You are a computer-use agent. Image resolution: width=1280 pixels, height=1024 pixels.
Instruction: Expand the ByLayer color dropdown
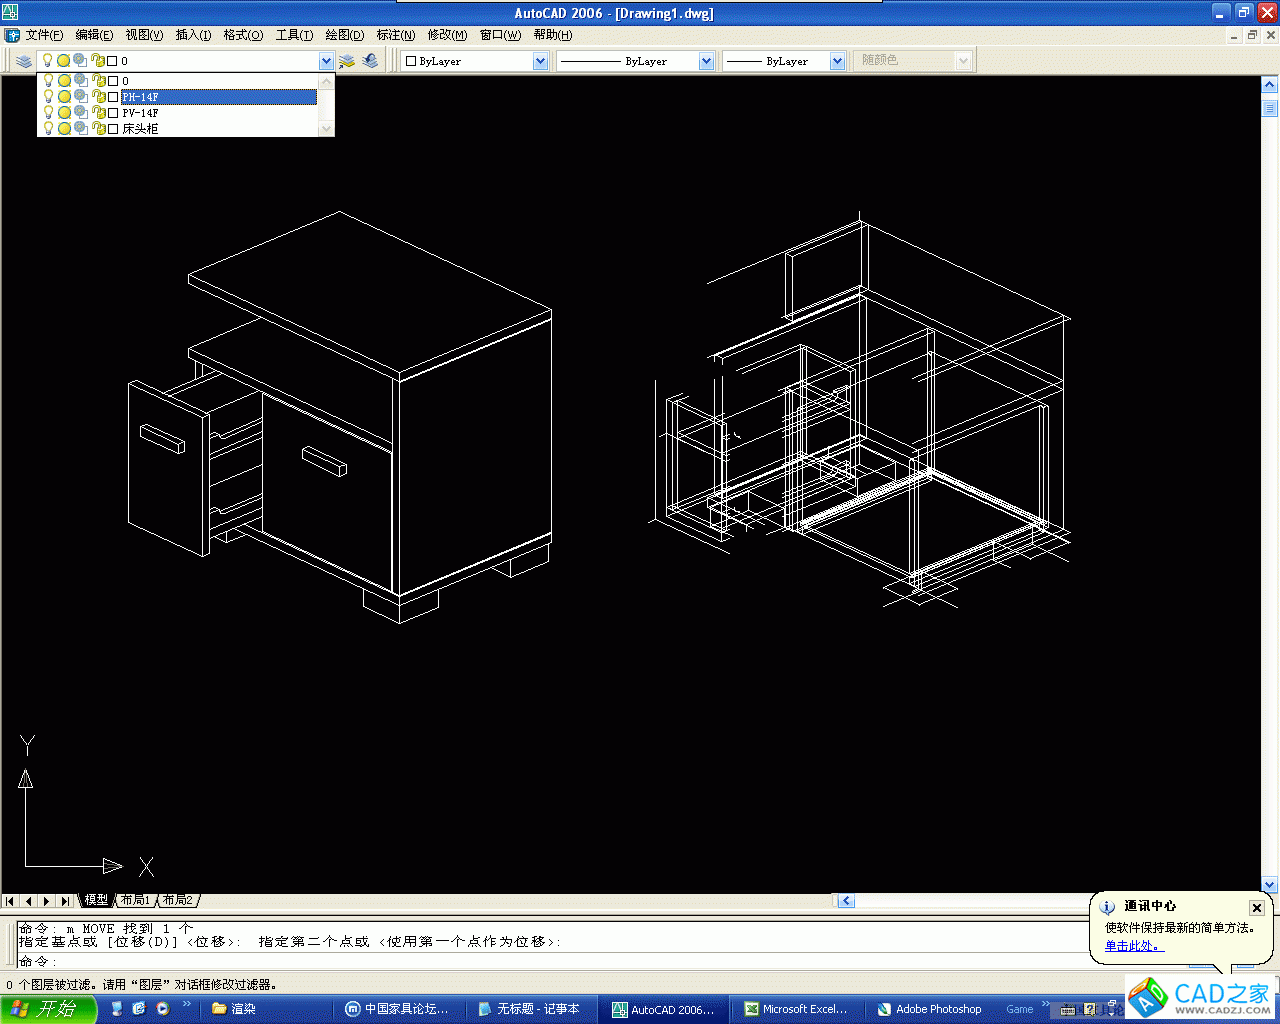point(541,61)
